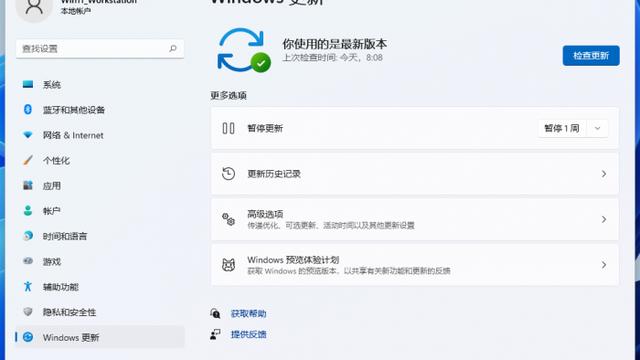Select 辅助功能 sidebar item

(x=100, y=287)
